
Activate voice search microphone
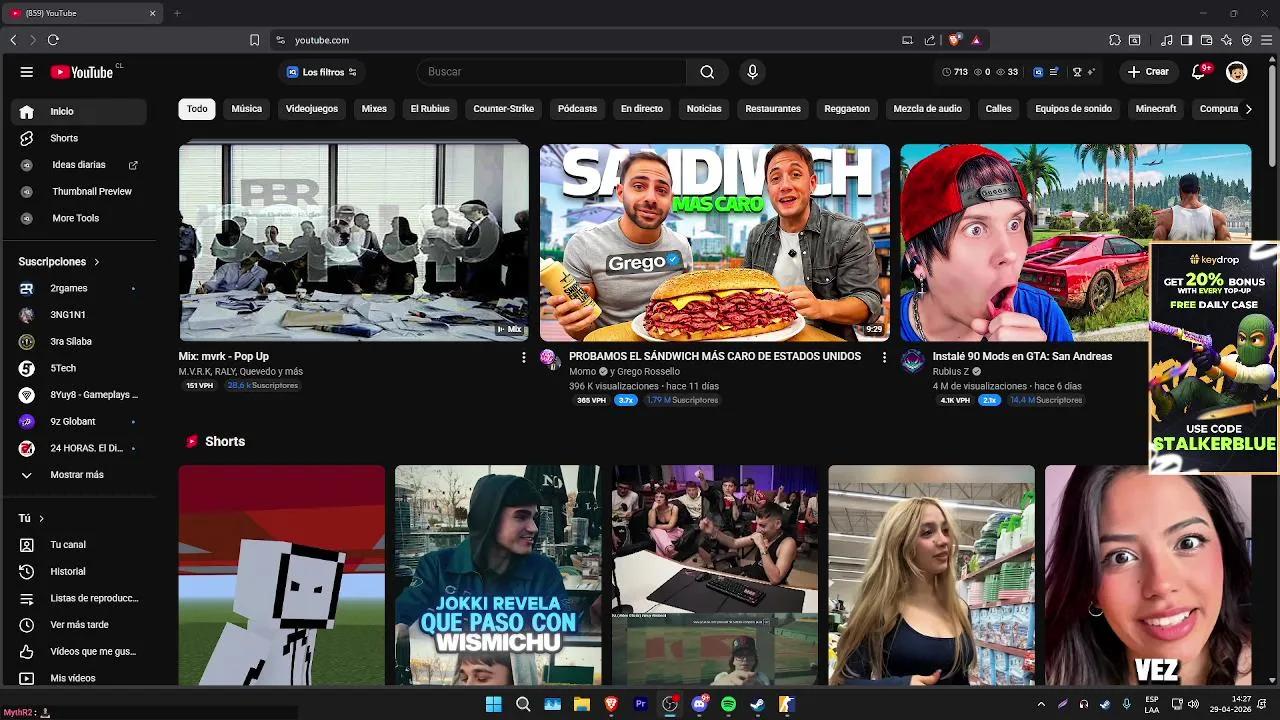click(x=753, y=72)
